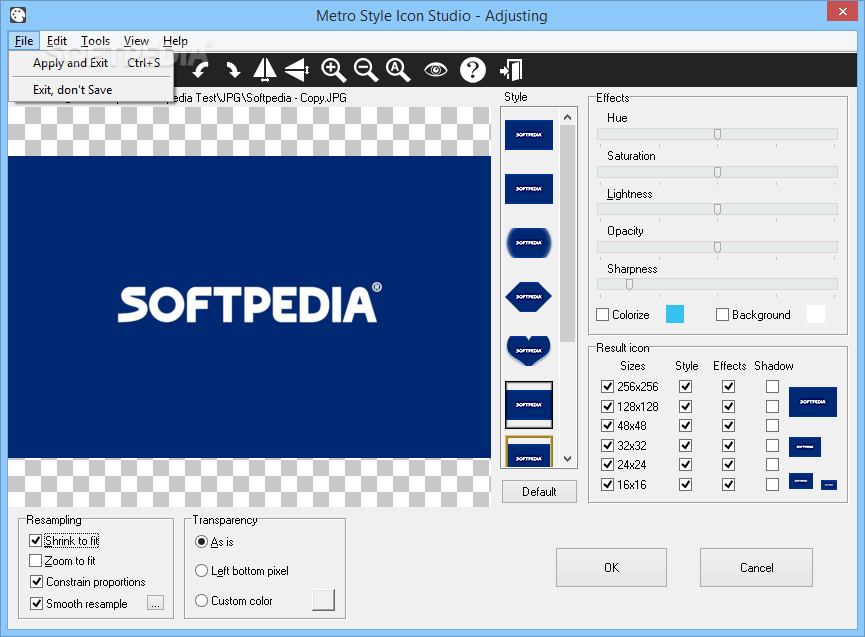Enable Shadow for the 256x256 row
Viewport: 865px width, 637px height.
point(772,387)
